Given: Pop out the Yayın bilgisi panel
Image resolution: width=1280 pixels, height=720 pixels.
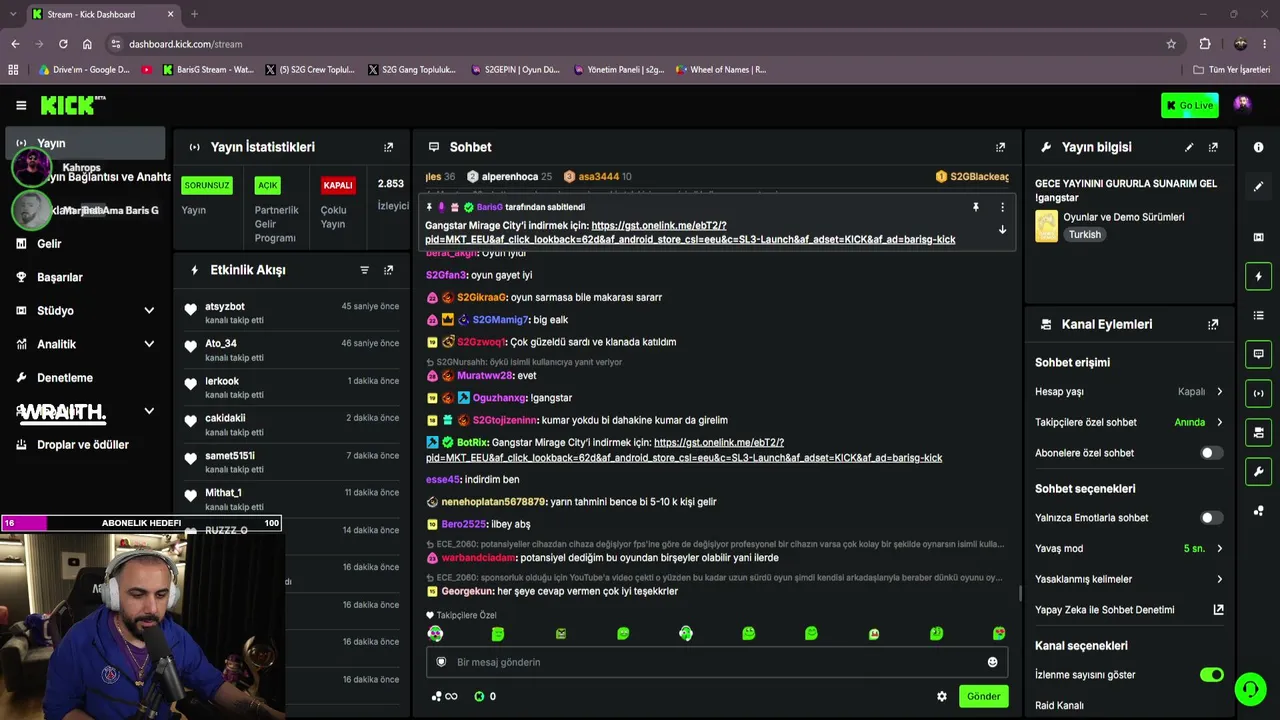Looking at the screenshot, I should [1213, 147].
